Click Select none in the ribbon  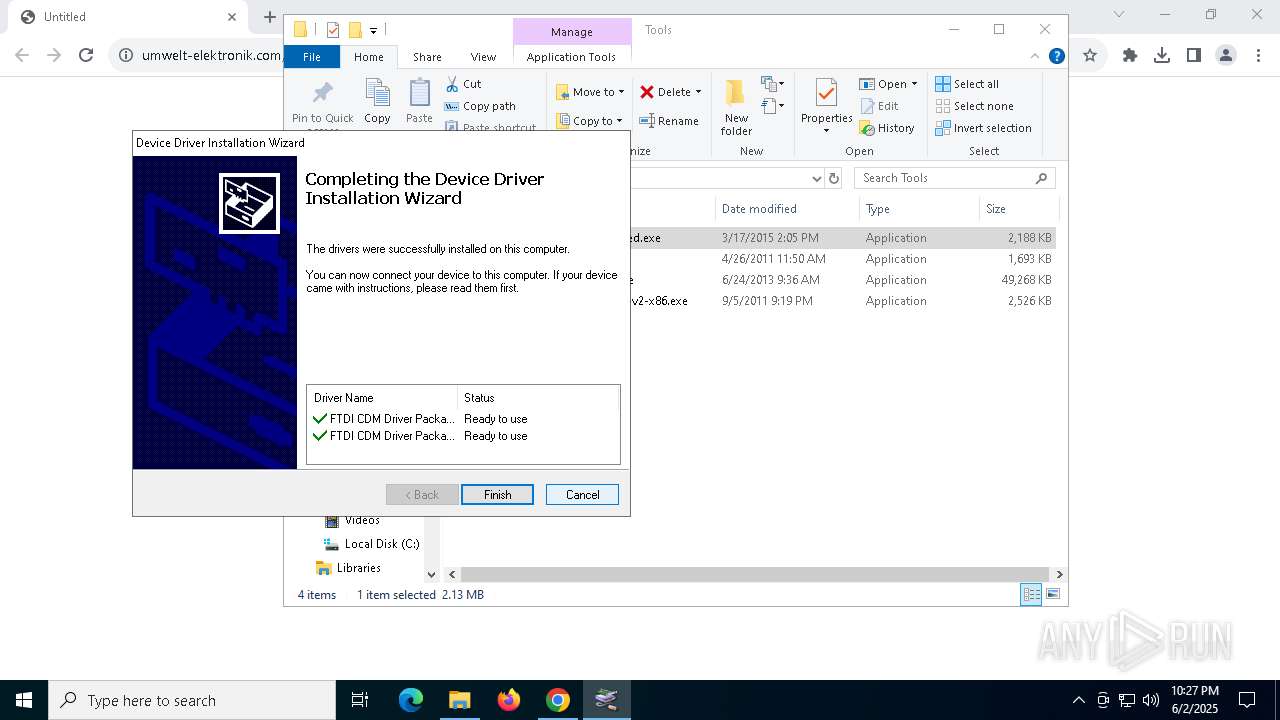(x=974, y=106)
